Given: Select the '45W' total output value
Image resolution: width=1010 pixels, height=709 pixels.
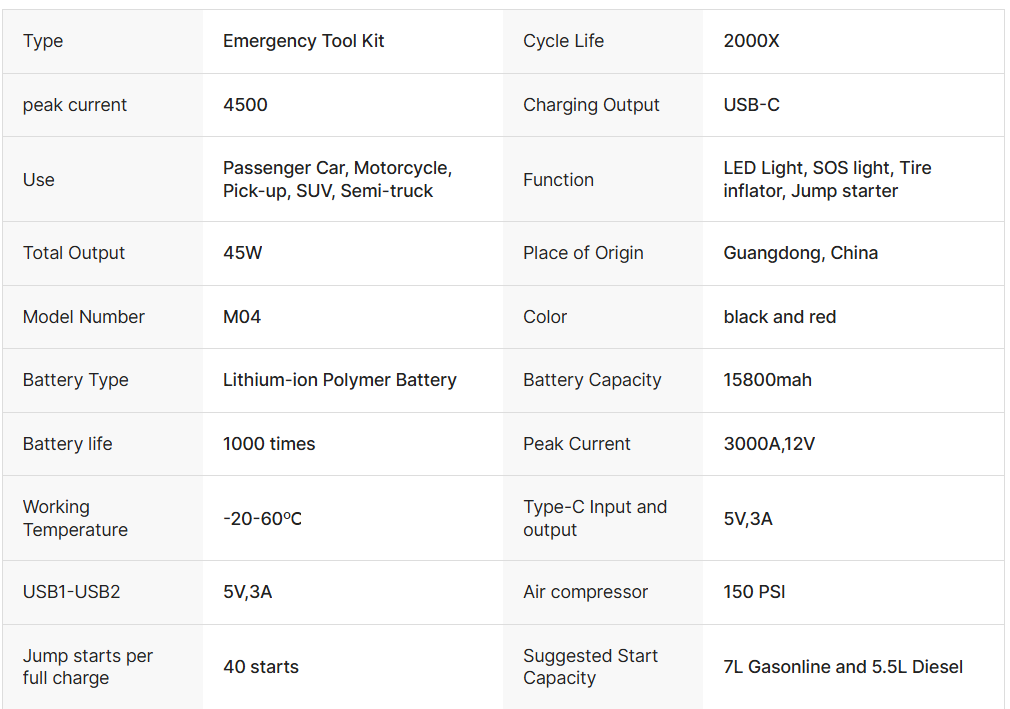Looking at the screenshot, I should (243, 253).
